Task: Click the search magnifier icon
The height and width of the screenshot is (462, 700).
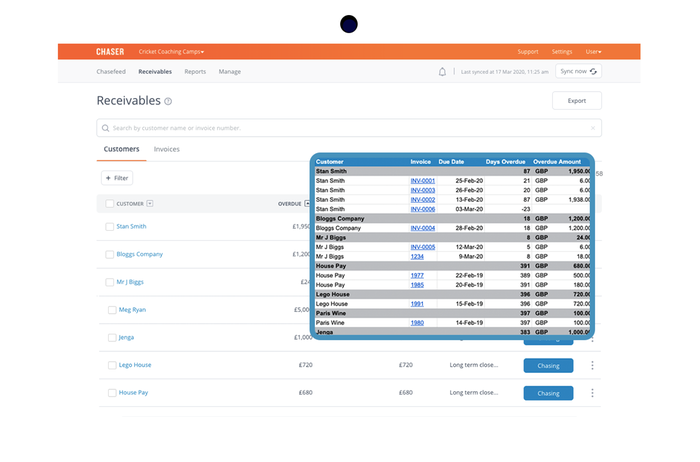Action: 105,128
